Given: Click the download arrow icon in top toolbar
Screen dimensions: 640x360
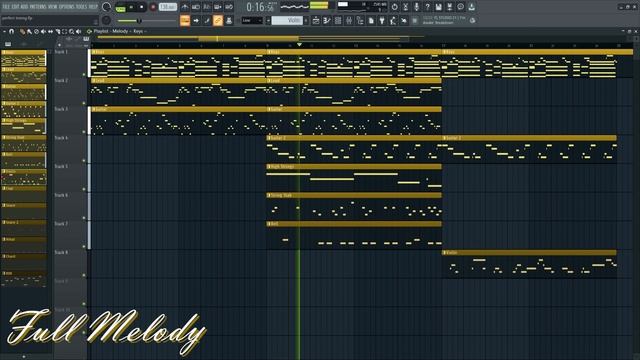Looking at the screenshot, I should 471,7.
